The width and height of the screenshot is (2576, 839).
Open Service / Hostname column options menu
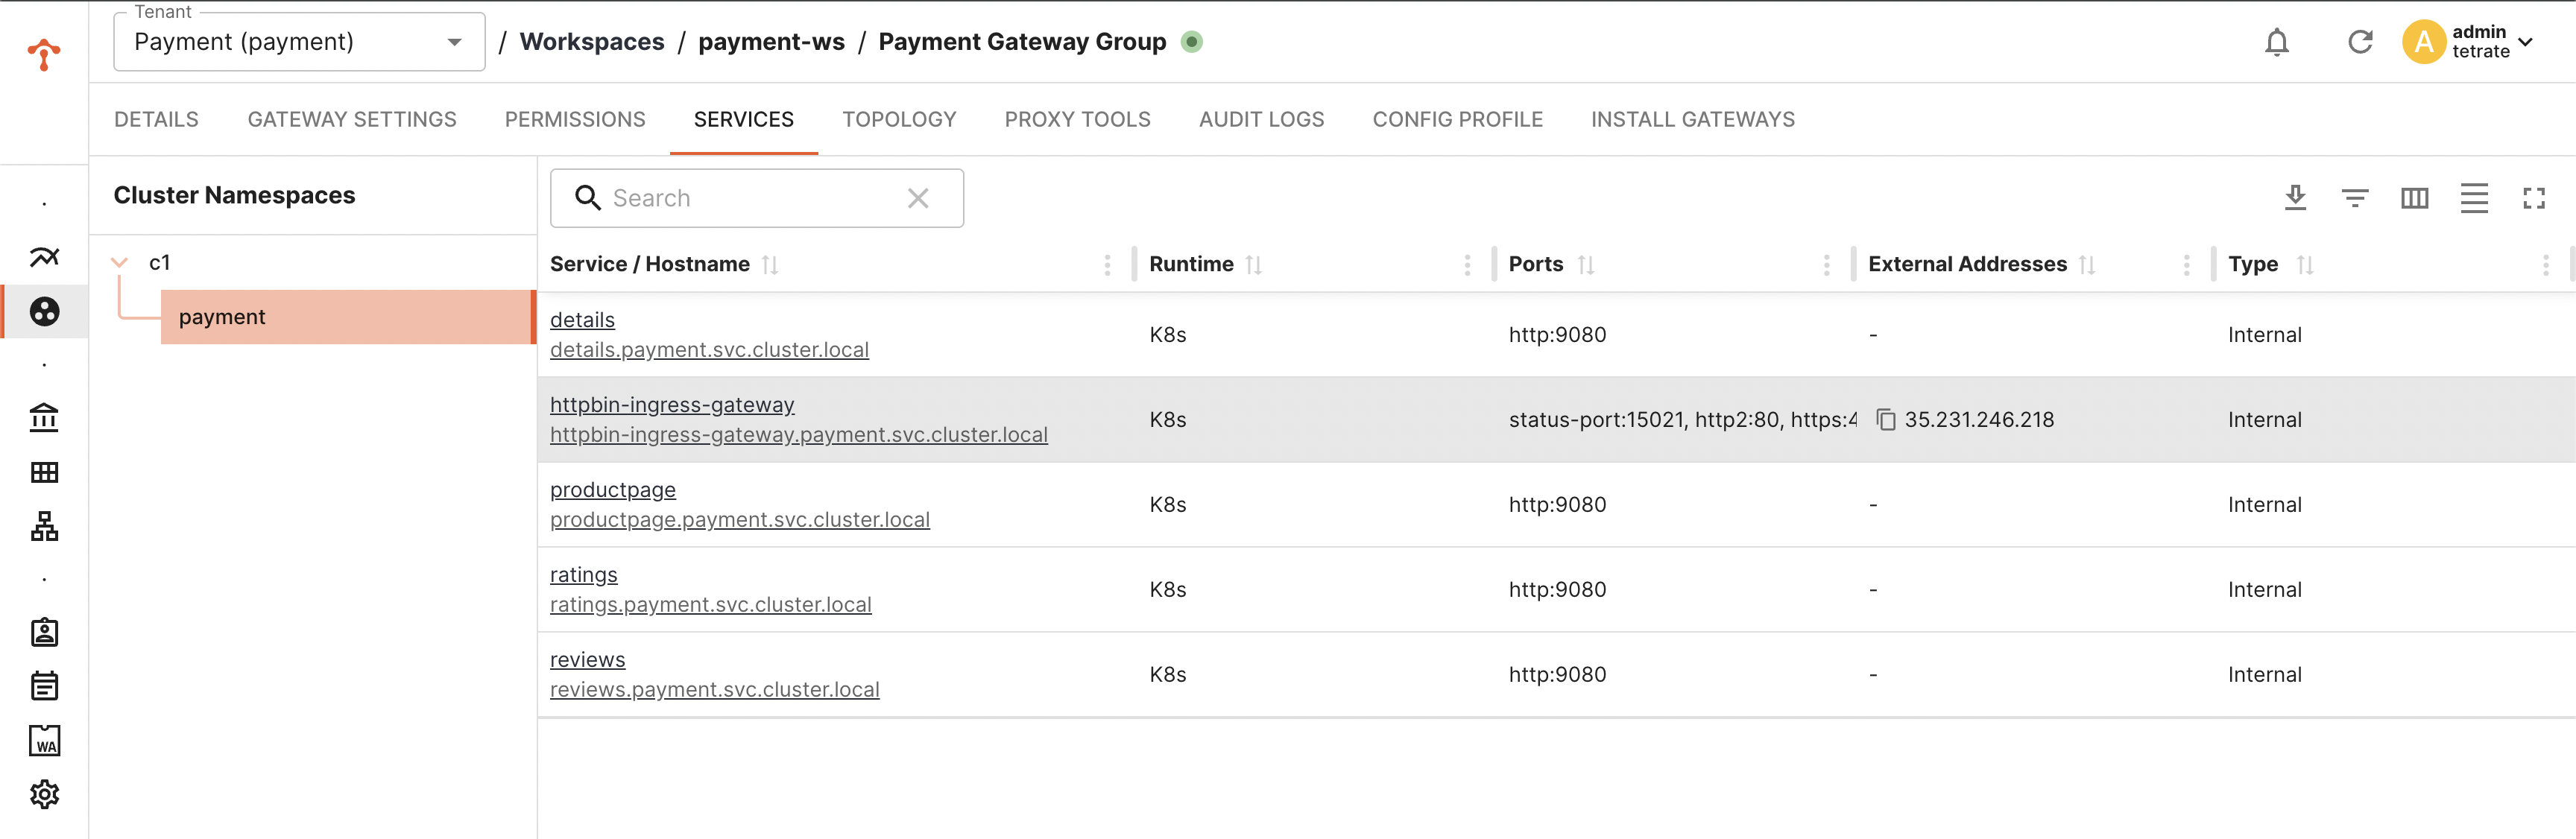click(x=1107, y=265)
